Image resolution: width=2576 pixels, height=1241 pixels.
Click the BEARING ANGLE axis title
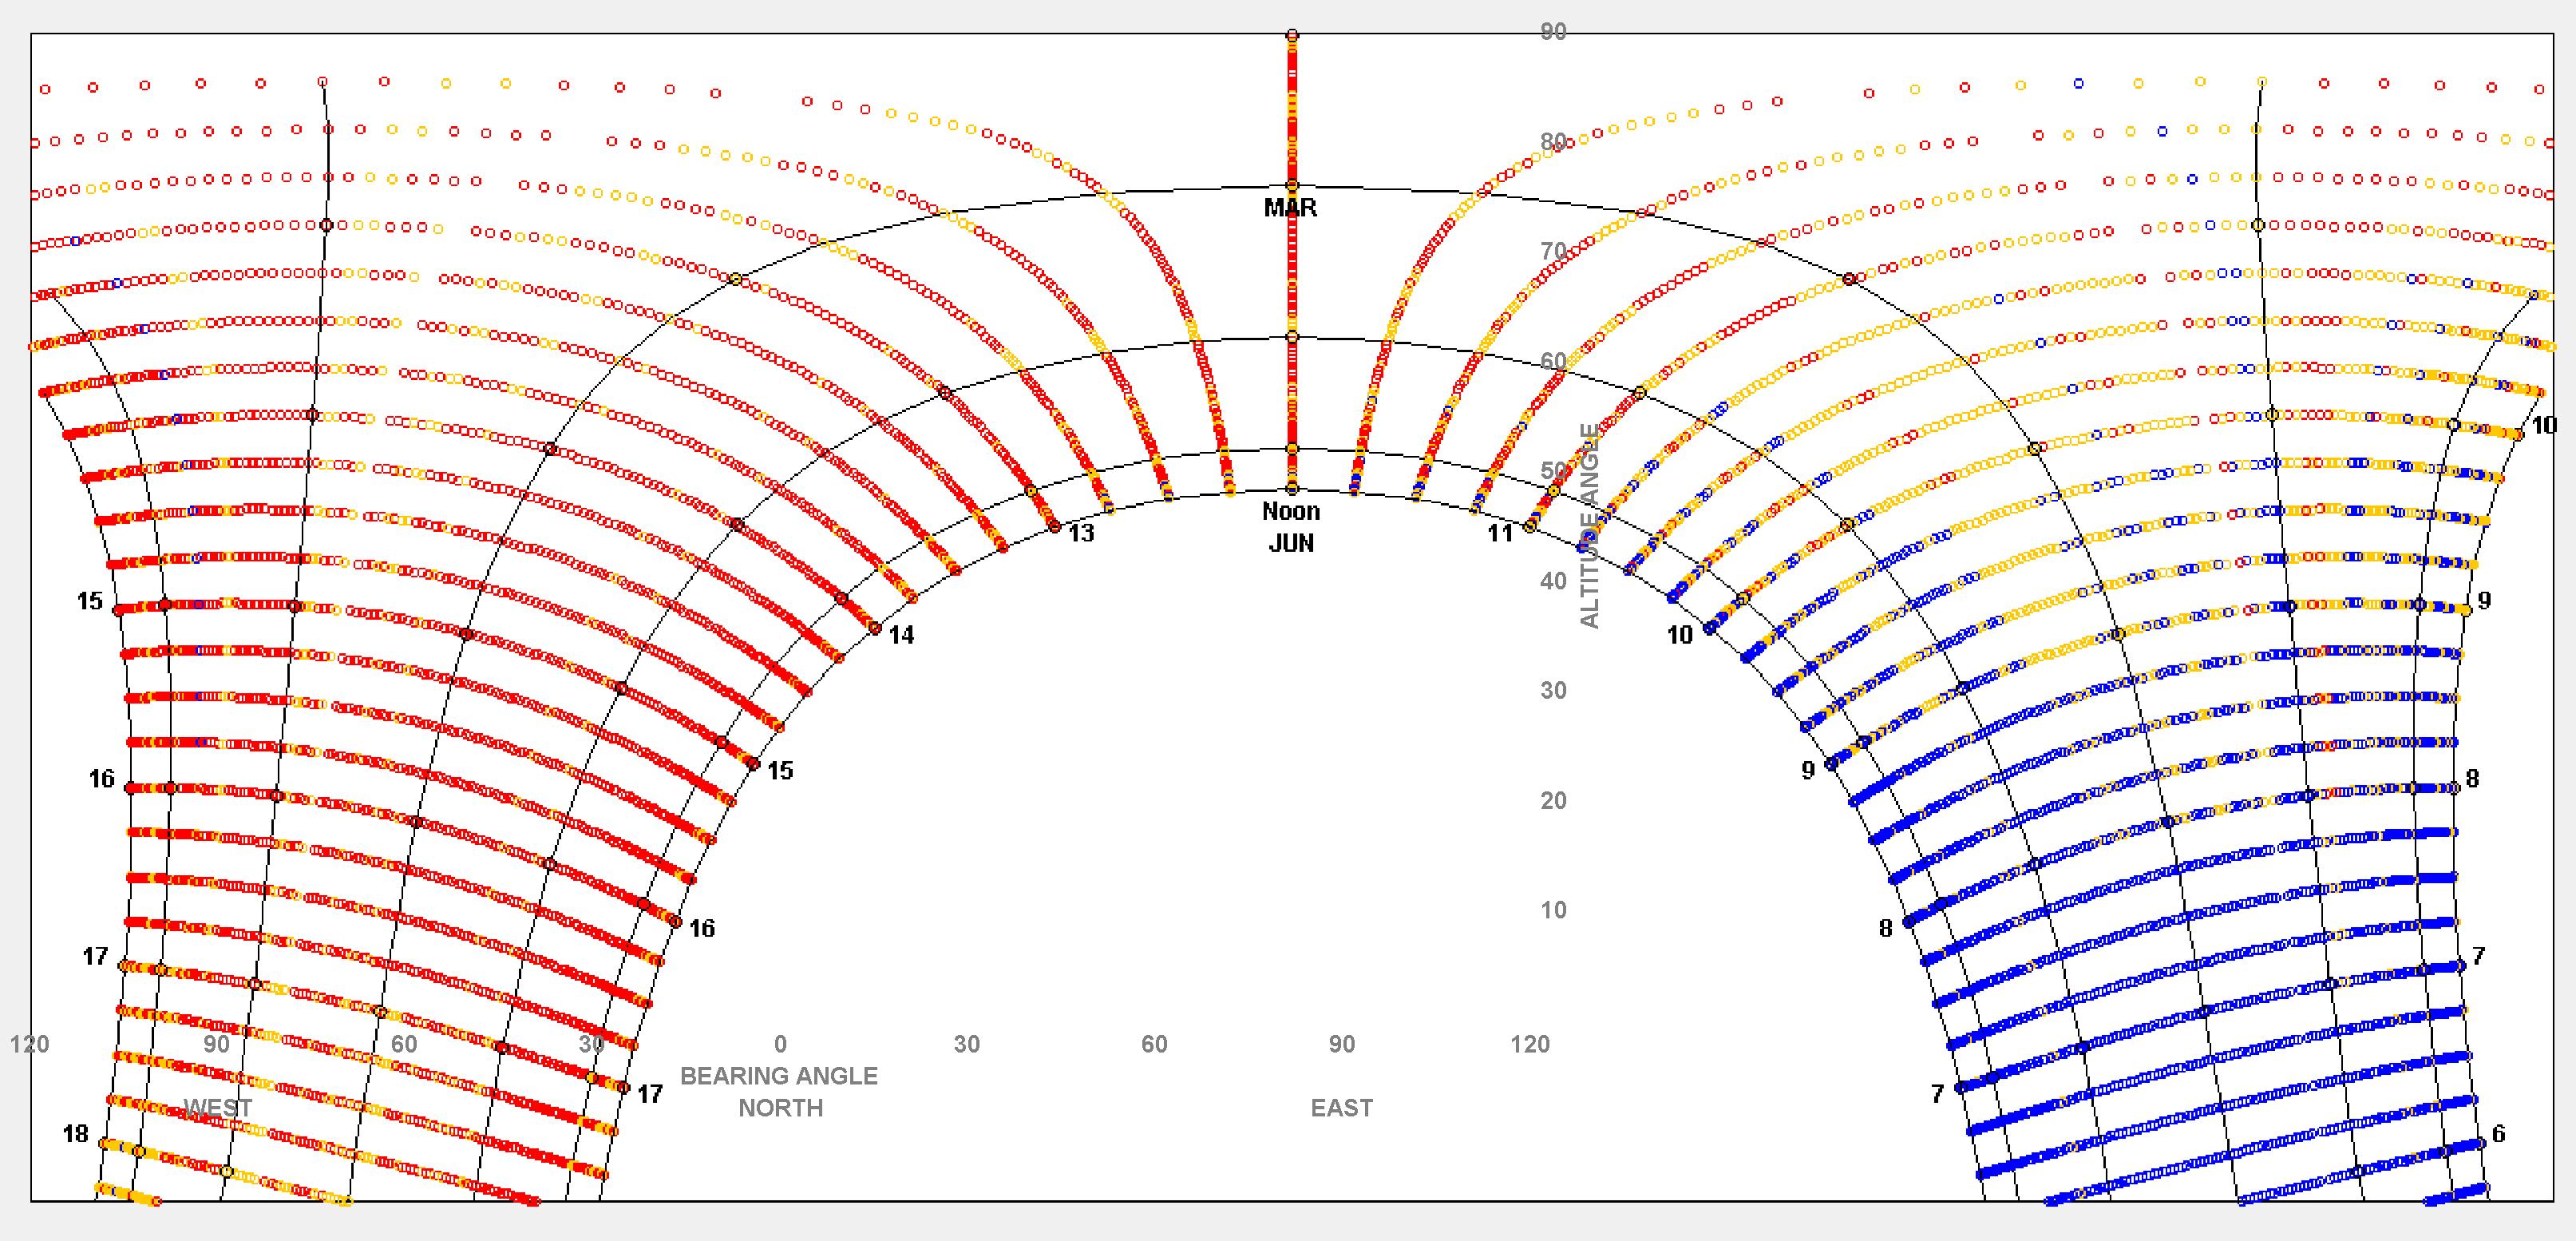click(x=779, y=1076)
